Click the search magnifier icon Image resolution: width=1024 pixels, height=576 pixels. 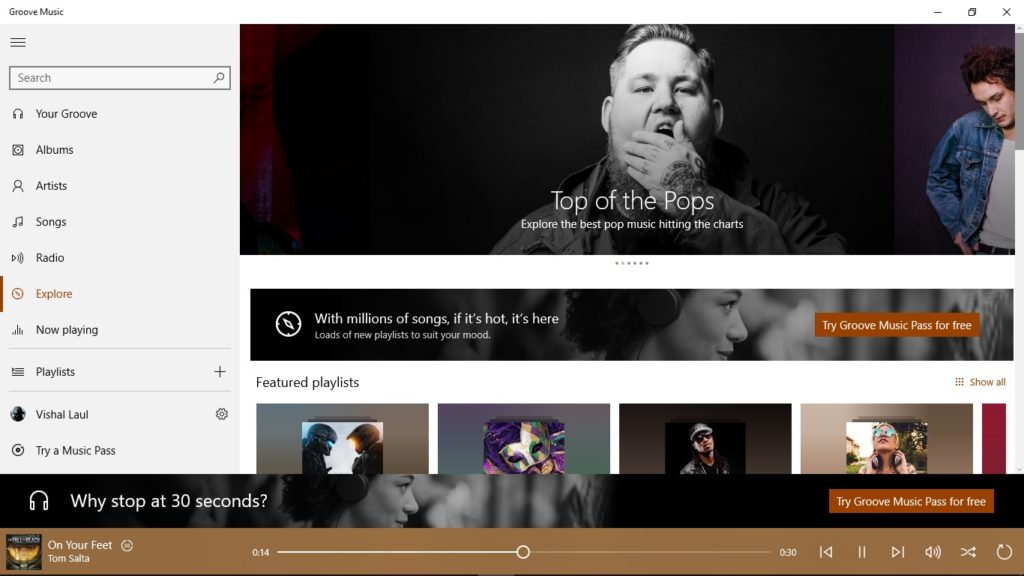point(219,78)
